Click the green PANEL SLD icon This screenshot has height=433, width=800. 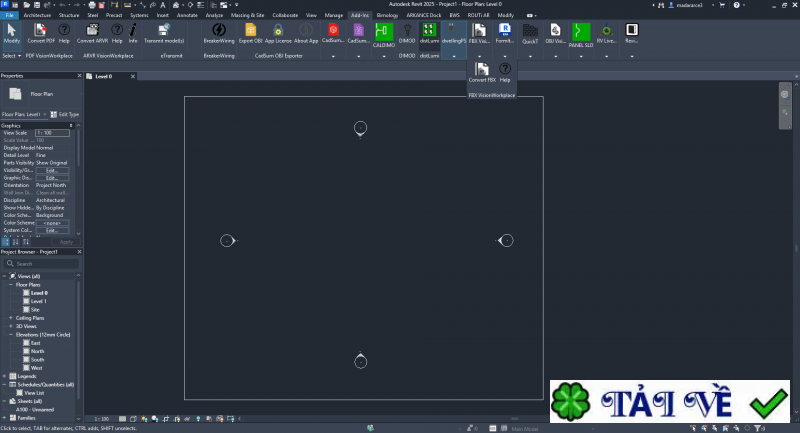point(581,35)
